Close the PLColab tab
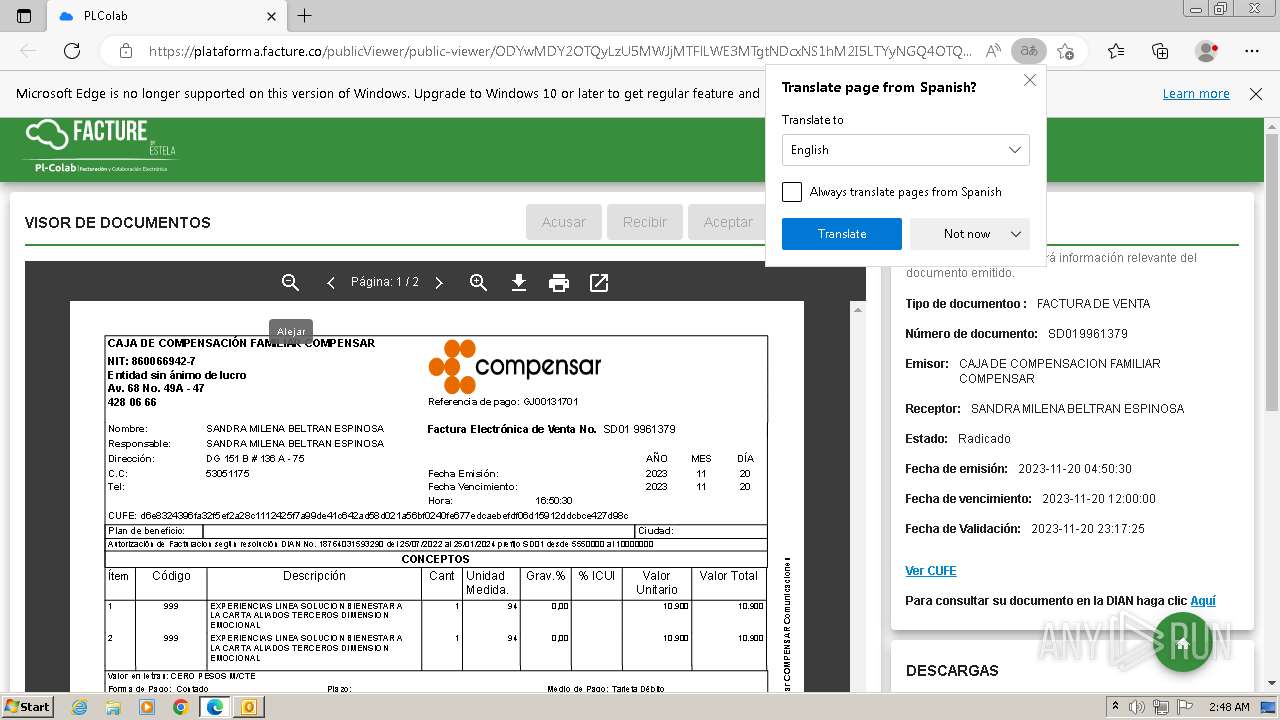This screenshot has width=1280, height=720. [x=272, y=16]
